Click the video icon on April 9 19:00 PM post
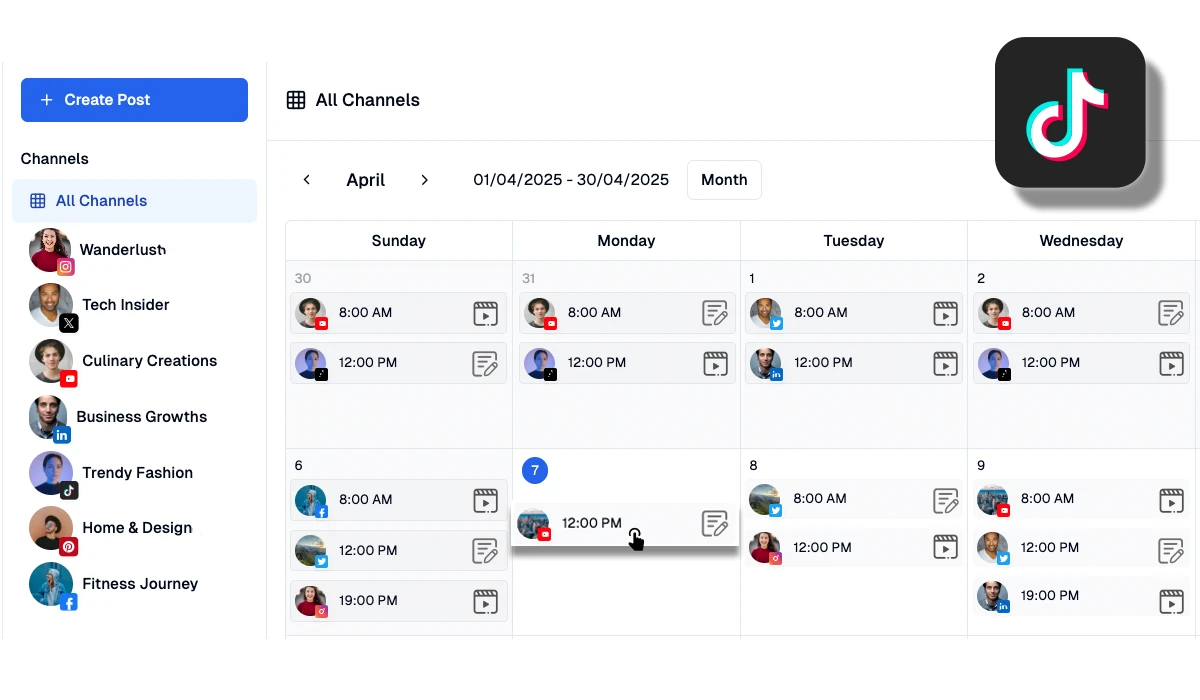 click(1171, 601)
